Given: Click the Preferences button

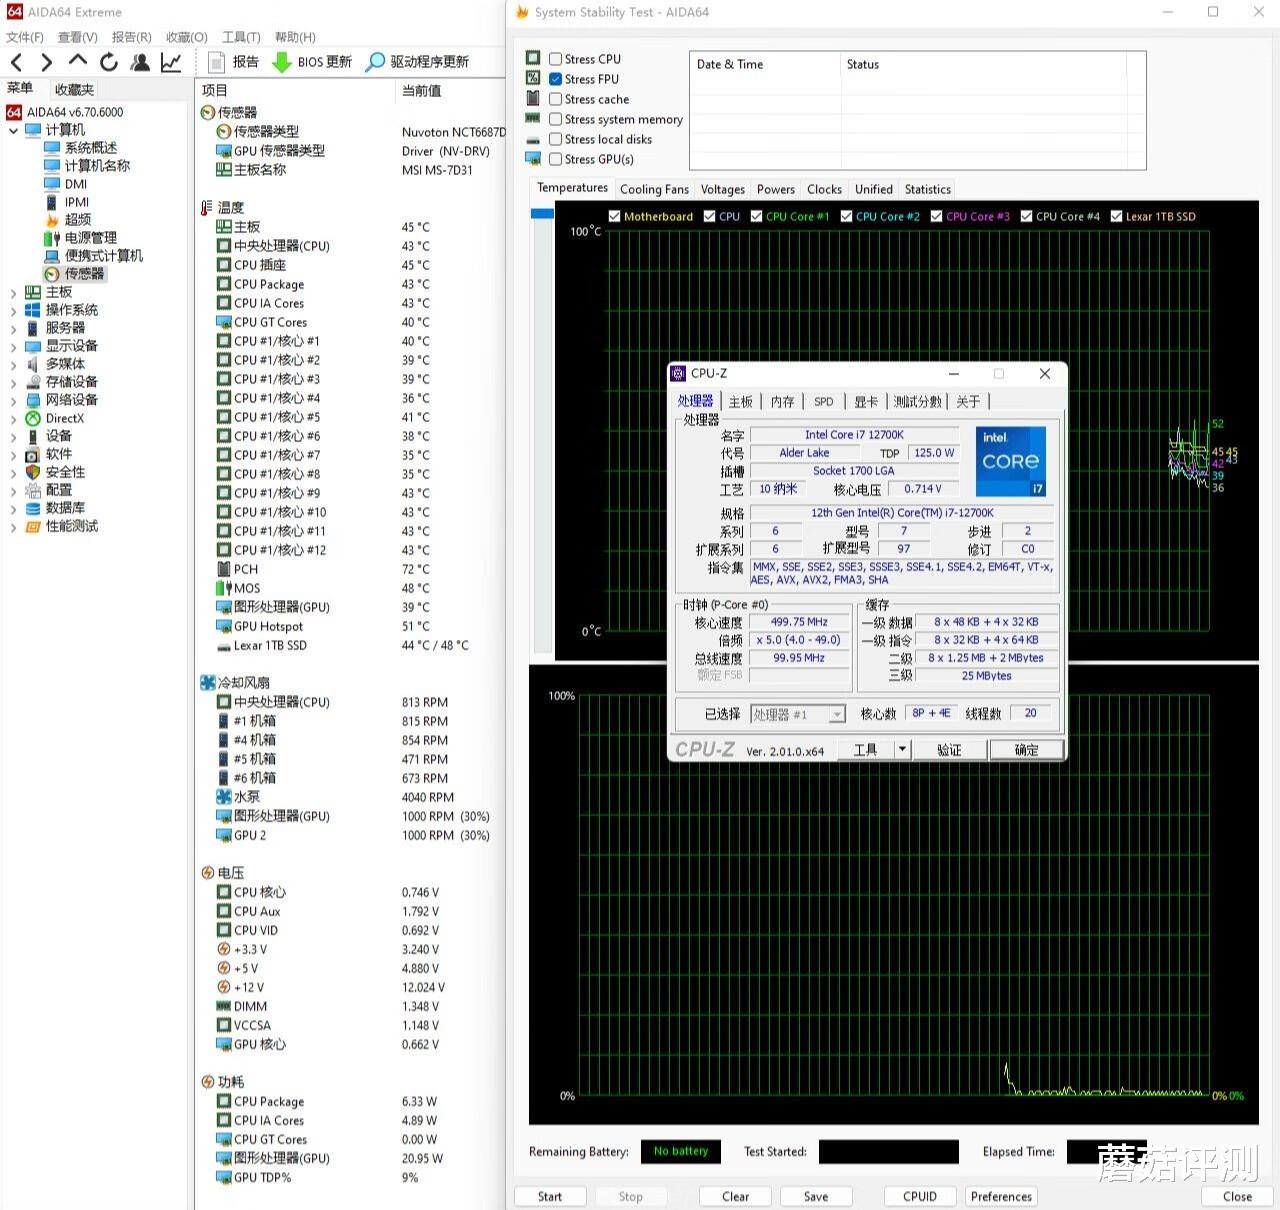Looking at the screenshot, I should (x=1001, y=1196).
